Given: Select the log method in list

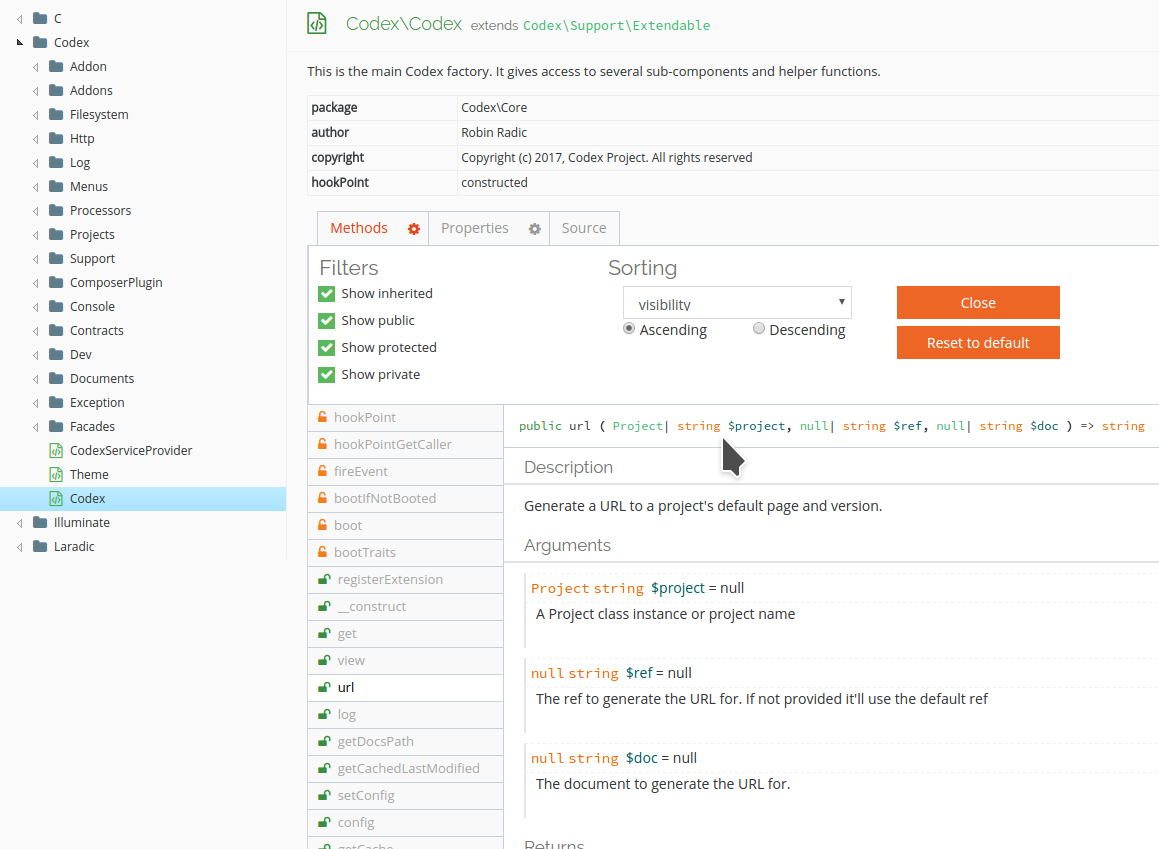Looking at the screenshot, I should pos(405,715).
